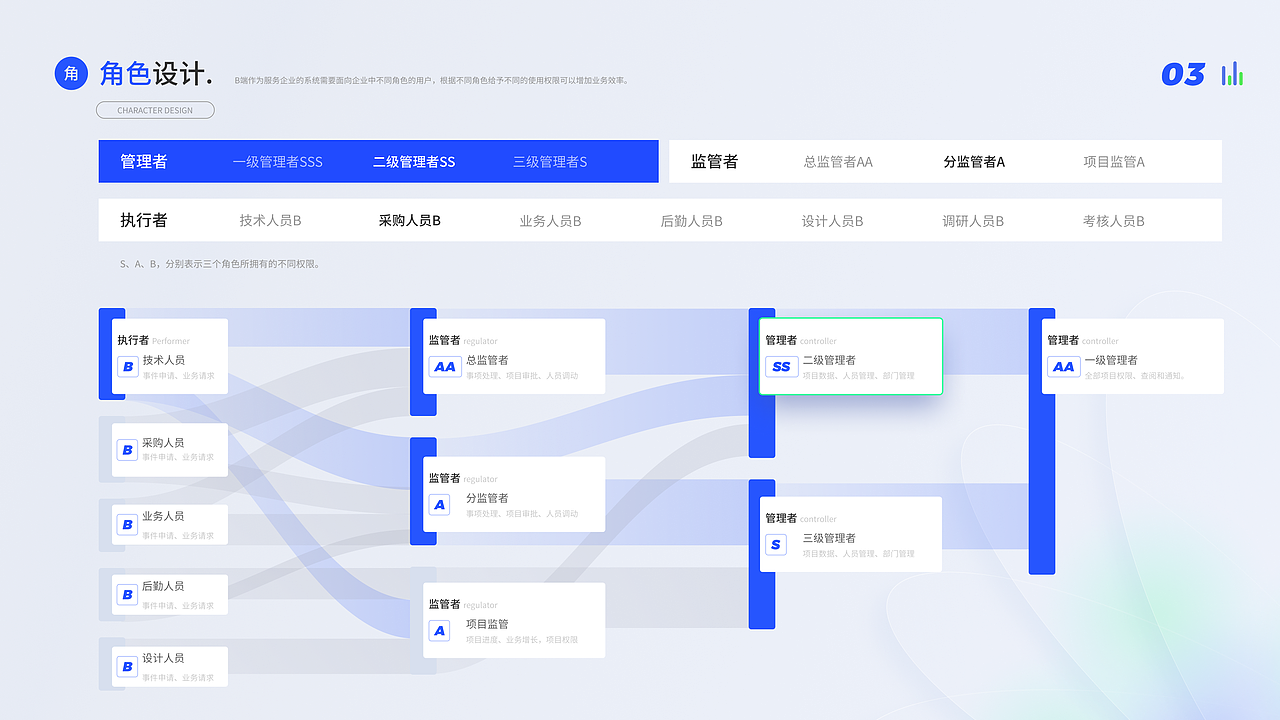The width and height of the screenshot is (1280, 720).
Task: Select the B badge on the 技术人员 card
Action: (127, 366)
